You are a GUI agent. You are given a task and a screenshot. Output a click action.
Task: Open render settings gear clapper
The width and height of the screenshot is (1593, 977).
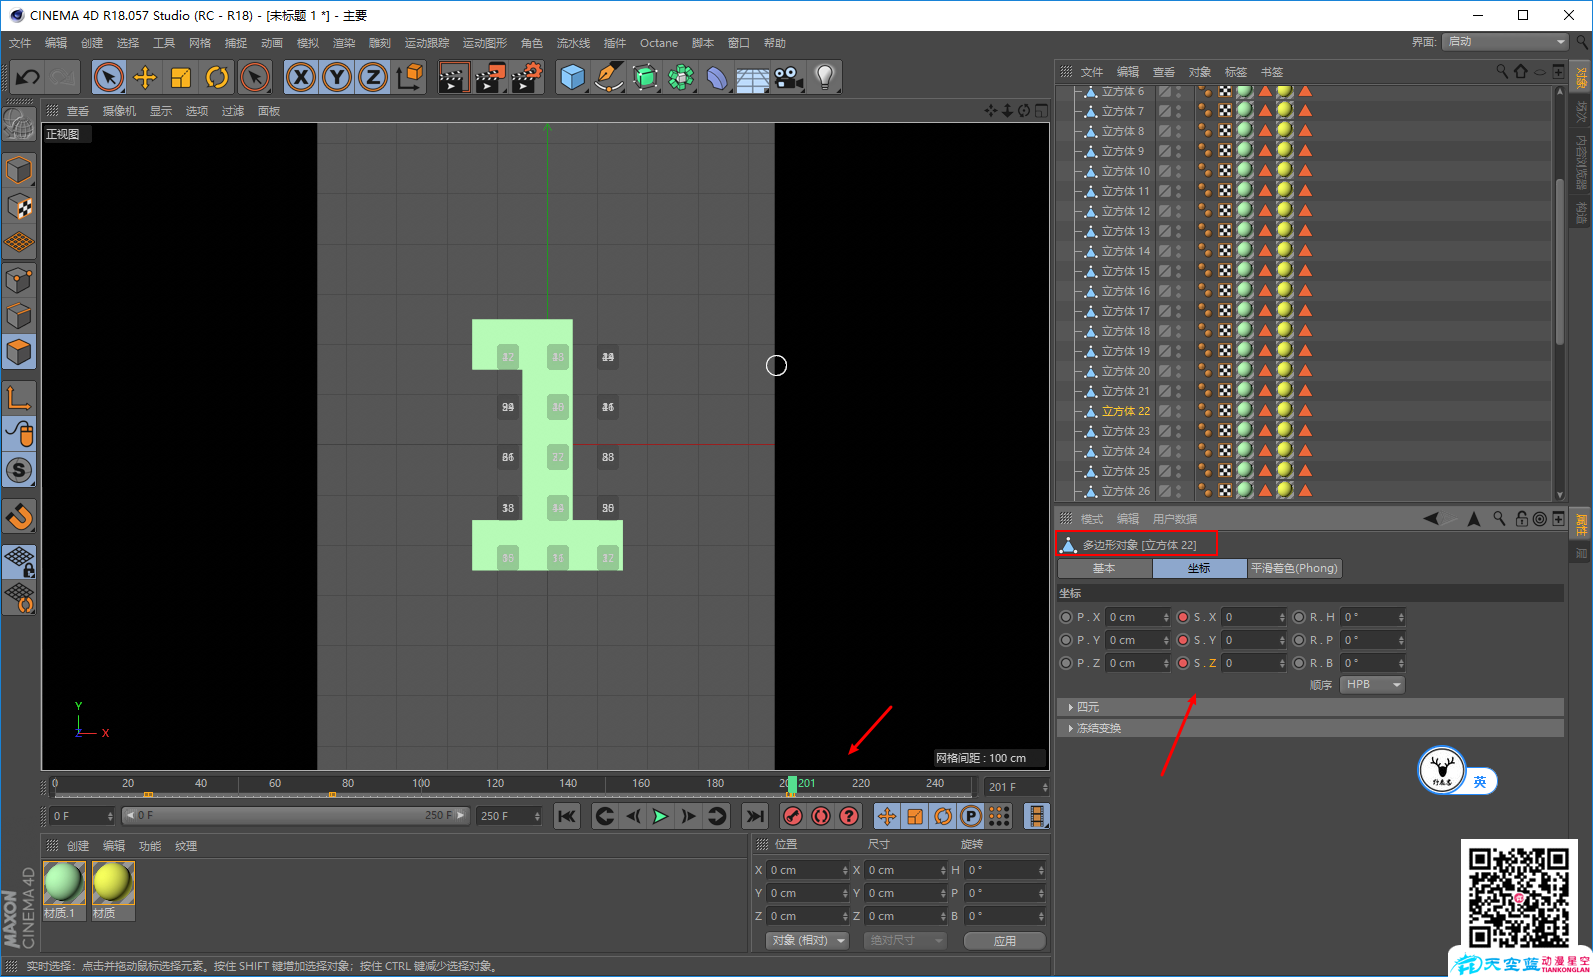(527, 77)
